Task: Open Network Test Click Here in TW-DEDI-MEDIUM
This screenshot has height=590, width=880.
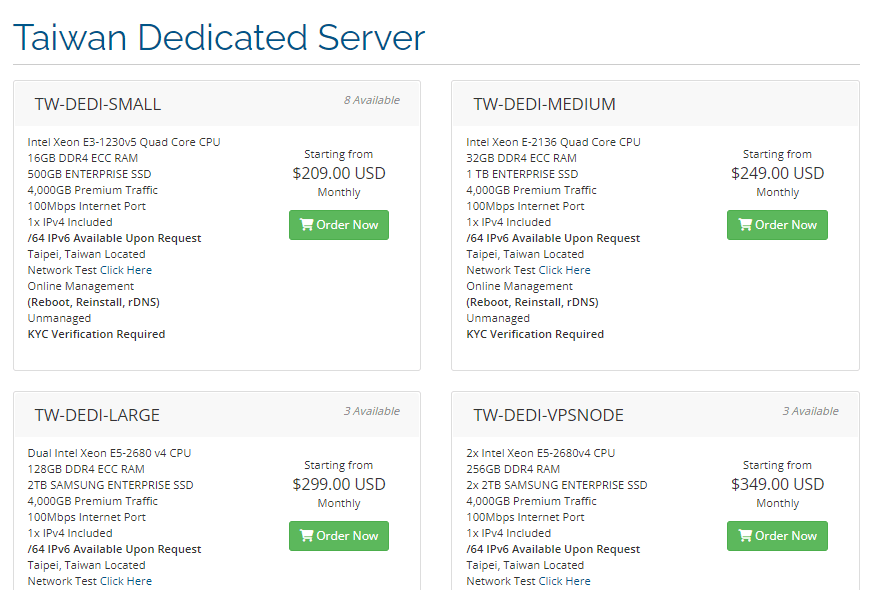Action: pyautogui.click(x=565, y=270)
